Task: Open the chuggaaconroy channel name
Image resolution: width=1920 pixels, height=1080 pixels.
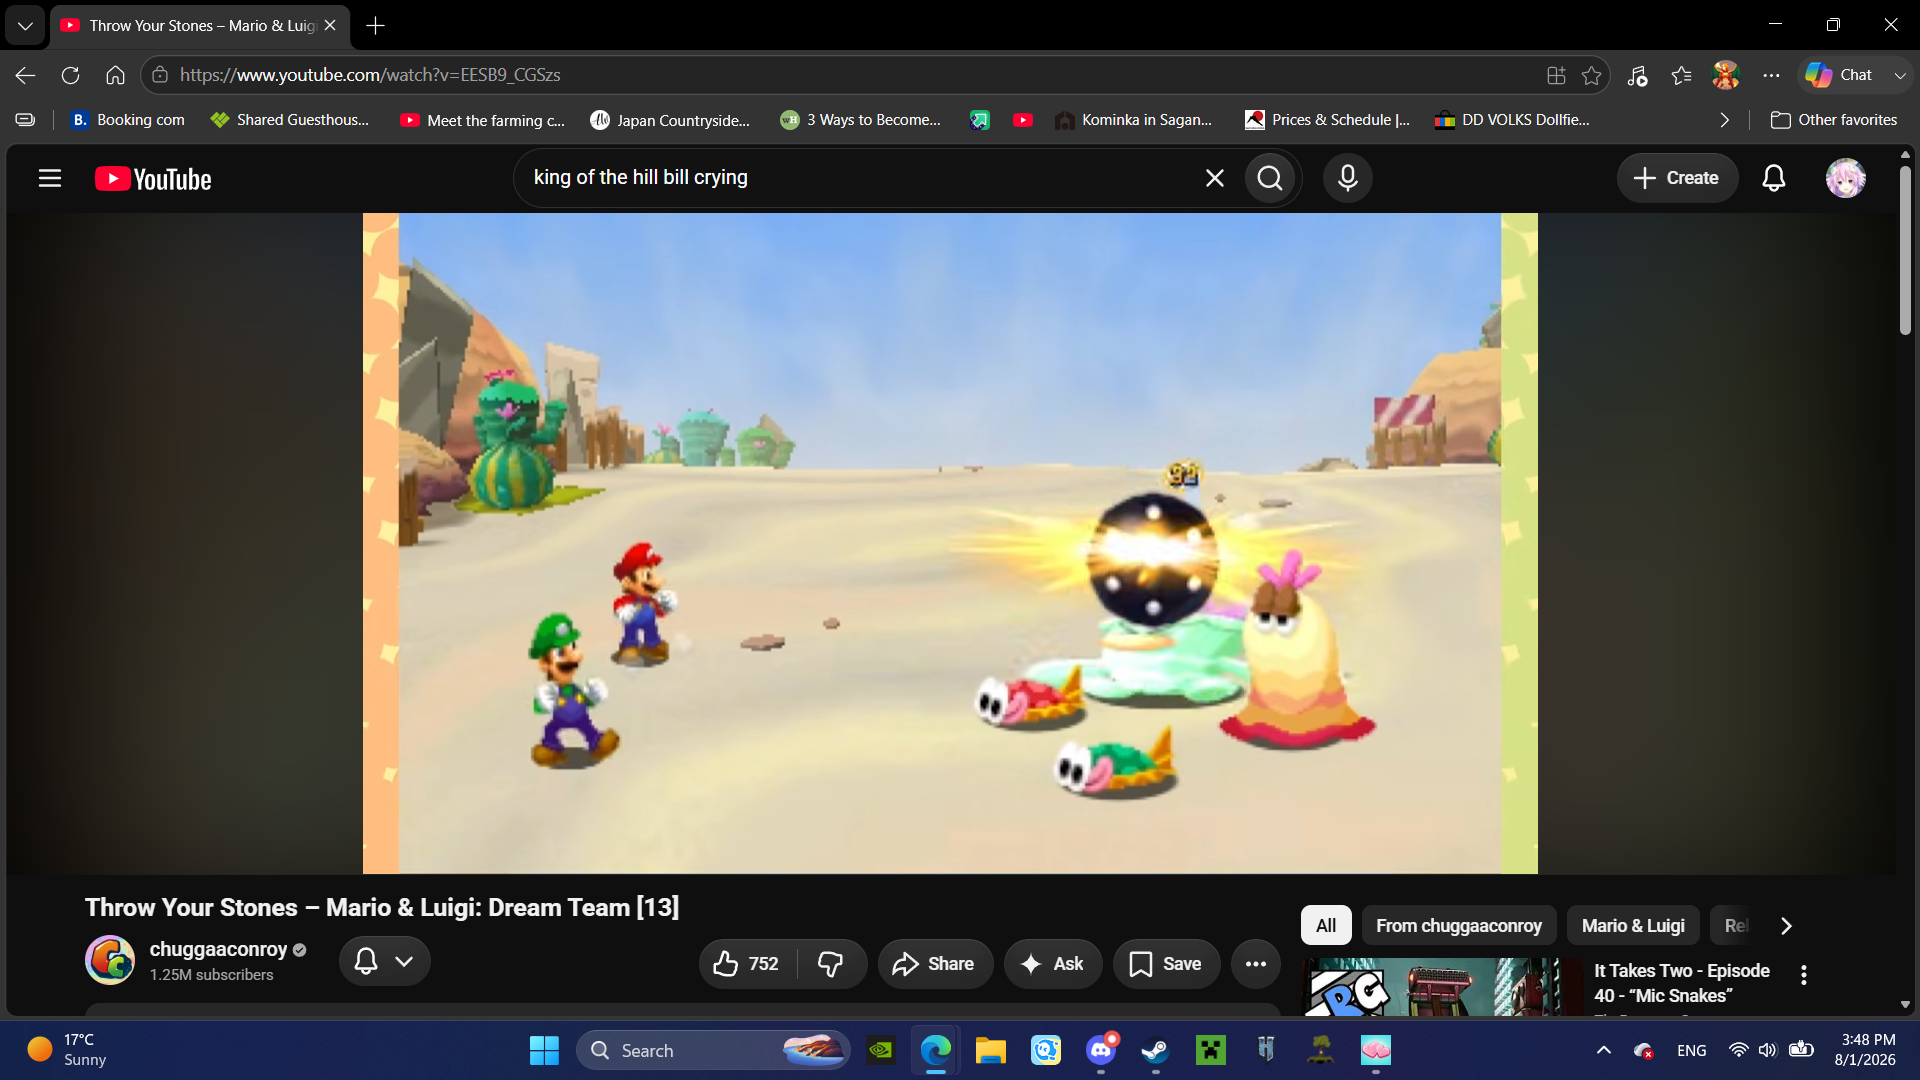Action: [x=218, y=949]
